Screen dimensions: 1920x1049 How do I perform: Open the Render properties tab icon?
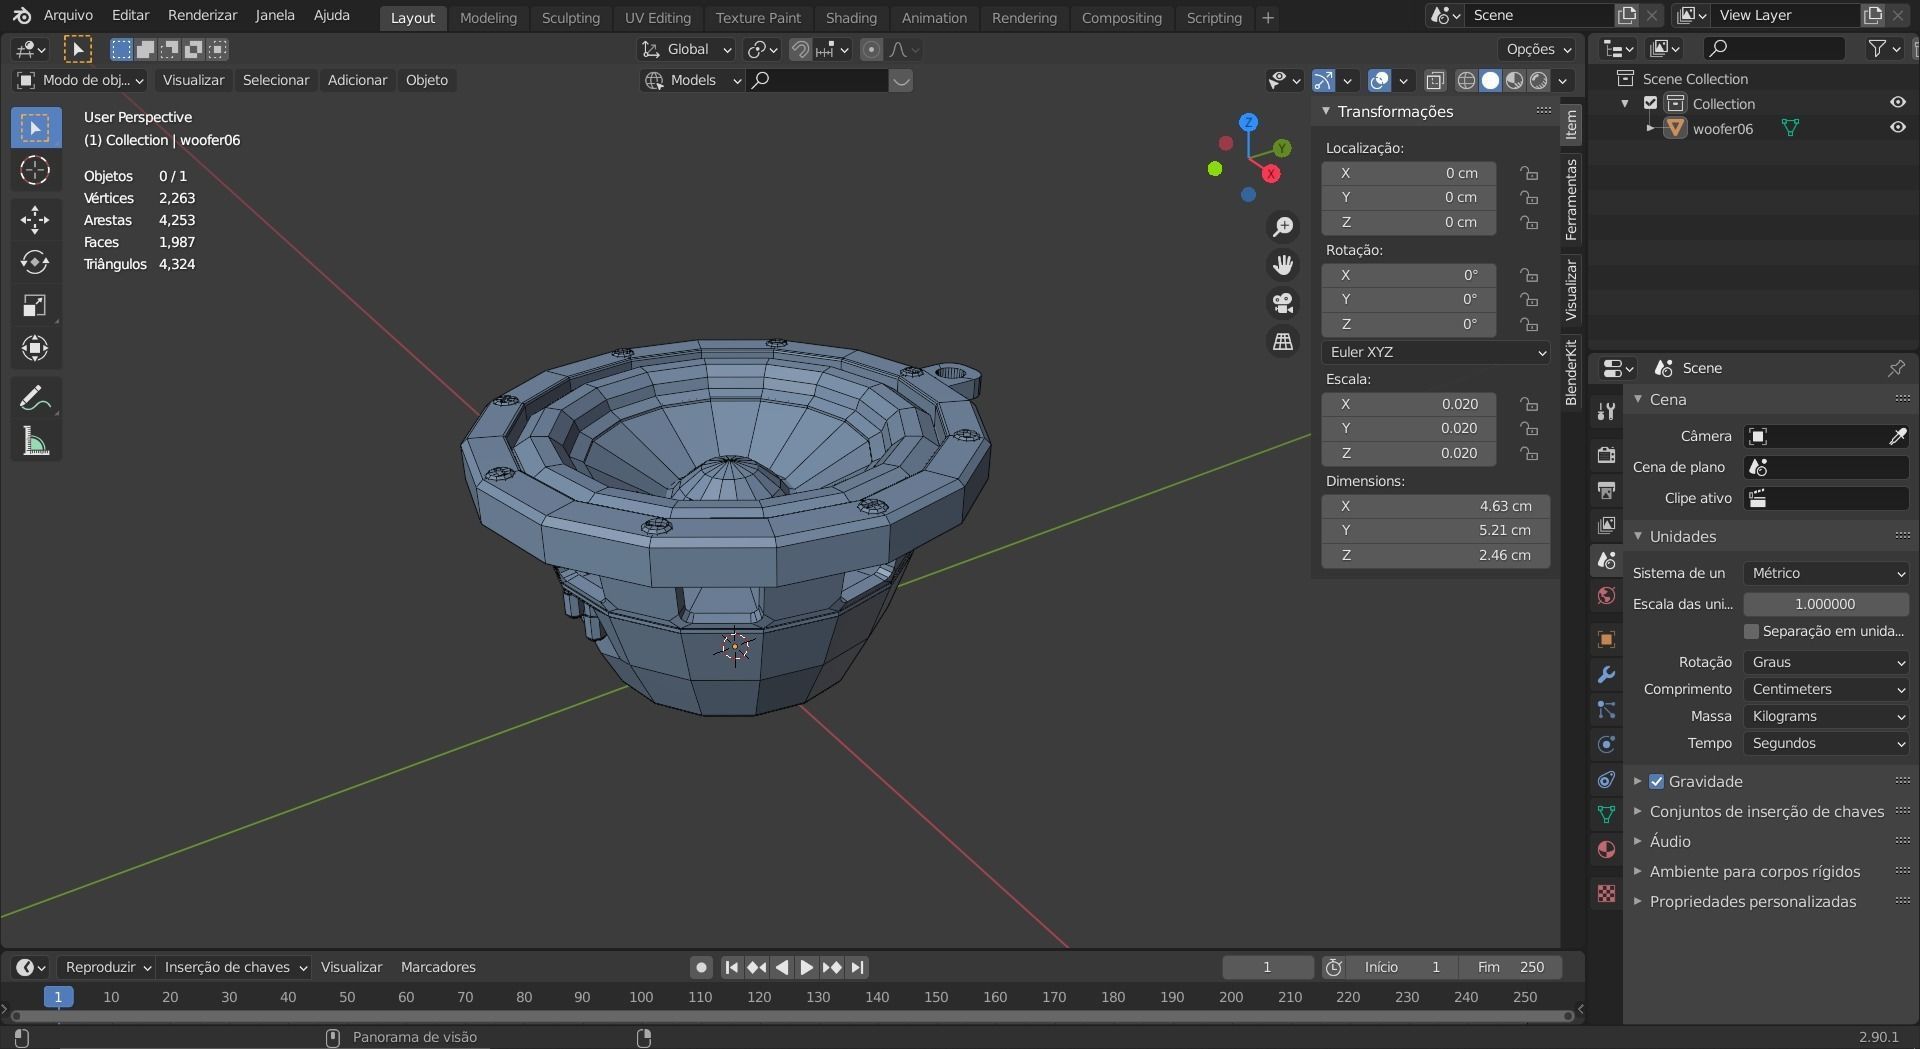coord(1606,455)
